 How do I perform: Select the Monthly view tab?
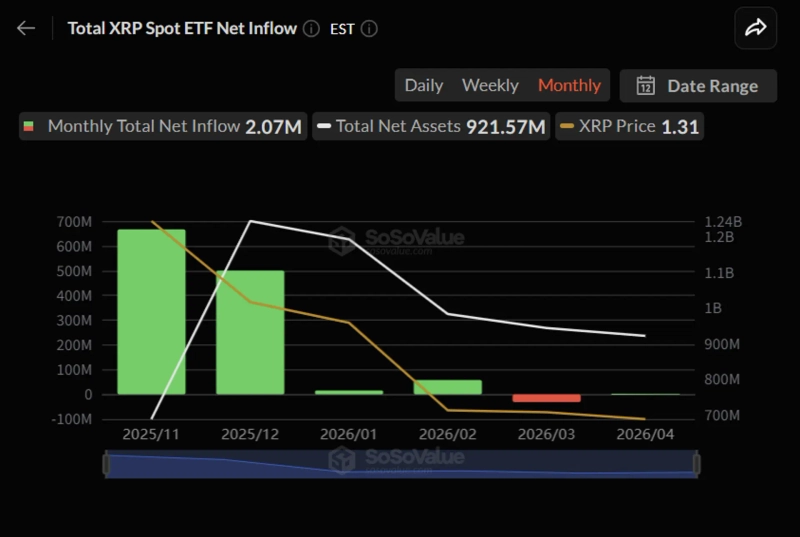click(569, 86)
